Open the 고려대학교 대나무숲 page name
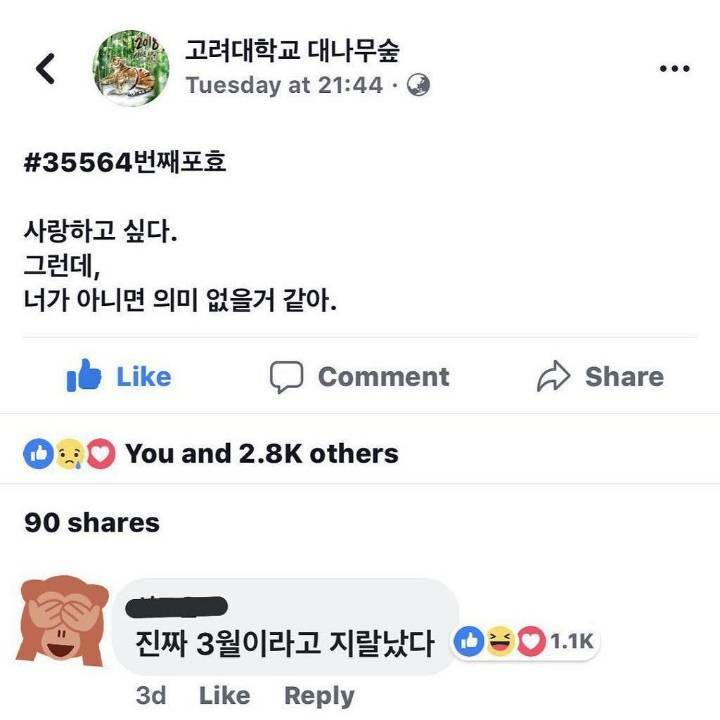This screenshot has height=720, width=720. [292, 50]
